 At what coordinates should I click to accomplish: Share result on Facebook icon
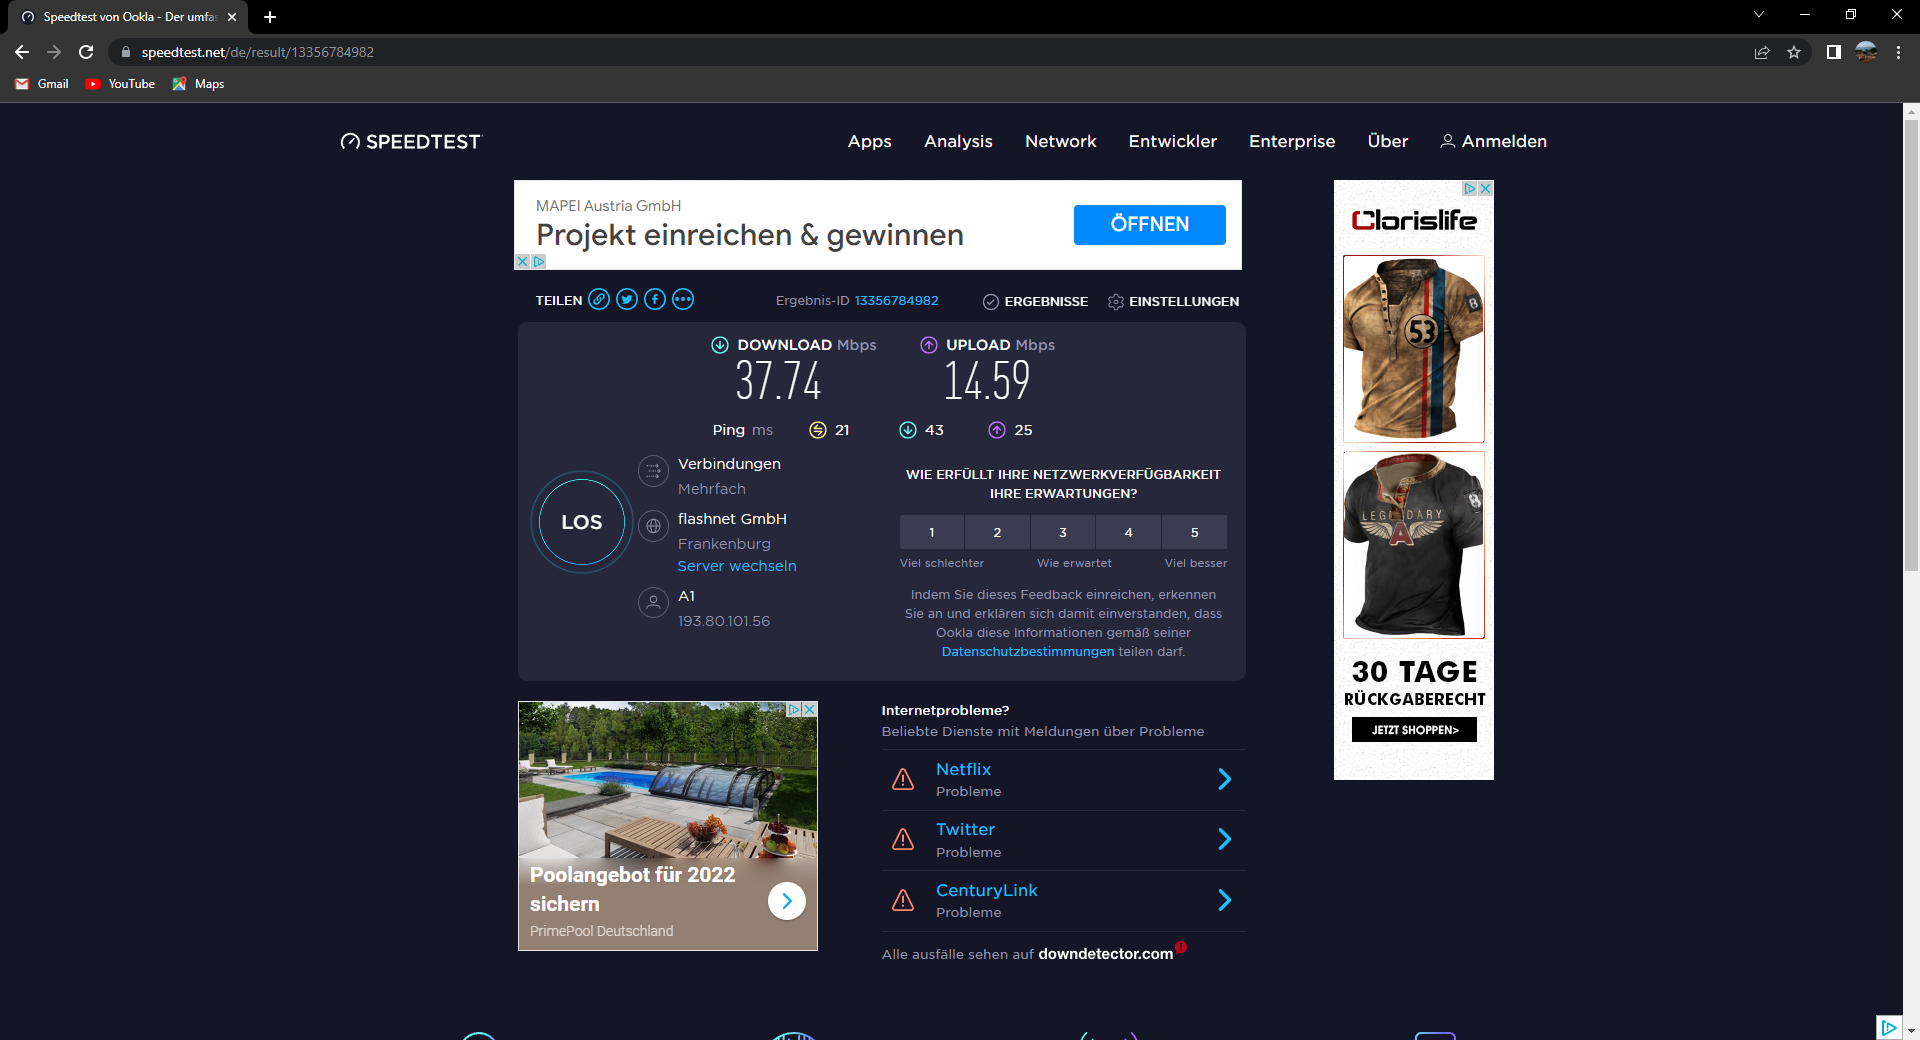point(655,299)
